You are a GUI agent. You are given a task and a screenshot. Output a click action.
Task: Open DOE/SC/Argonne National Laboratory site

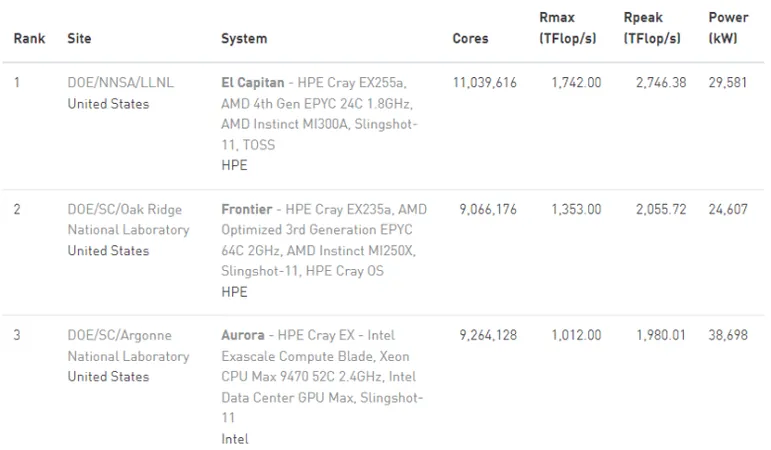tap(128, 346)
